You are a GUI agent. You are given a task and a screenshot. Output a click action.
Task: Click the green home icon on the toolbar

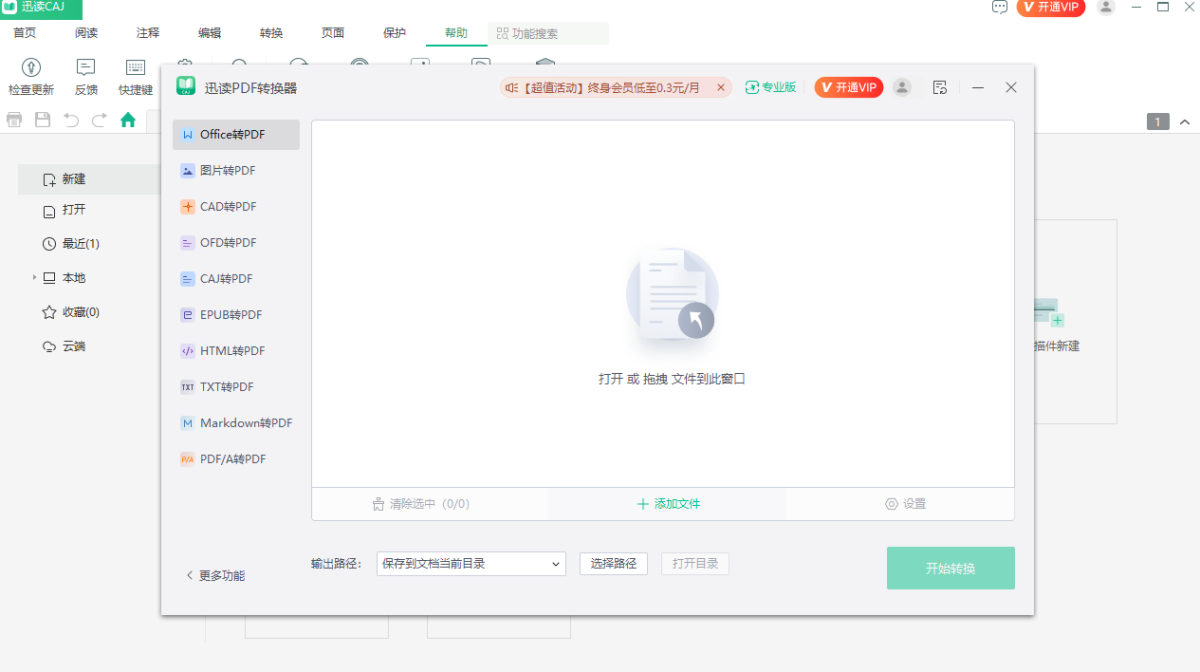[127, 119]
